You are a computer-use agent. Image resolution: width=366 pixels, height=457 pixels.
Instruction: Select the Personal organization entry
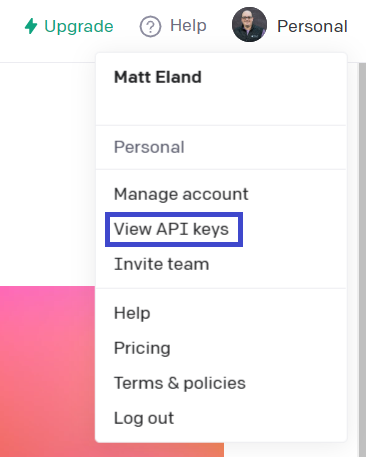pyautogui.click(x=149, y=147)
